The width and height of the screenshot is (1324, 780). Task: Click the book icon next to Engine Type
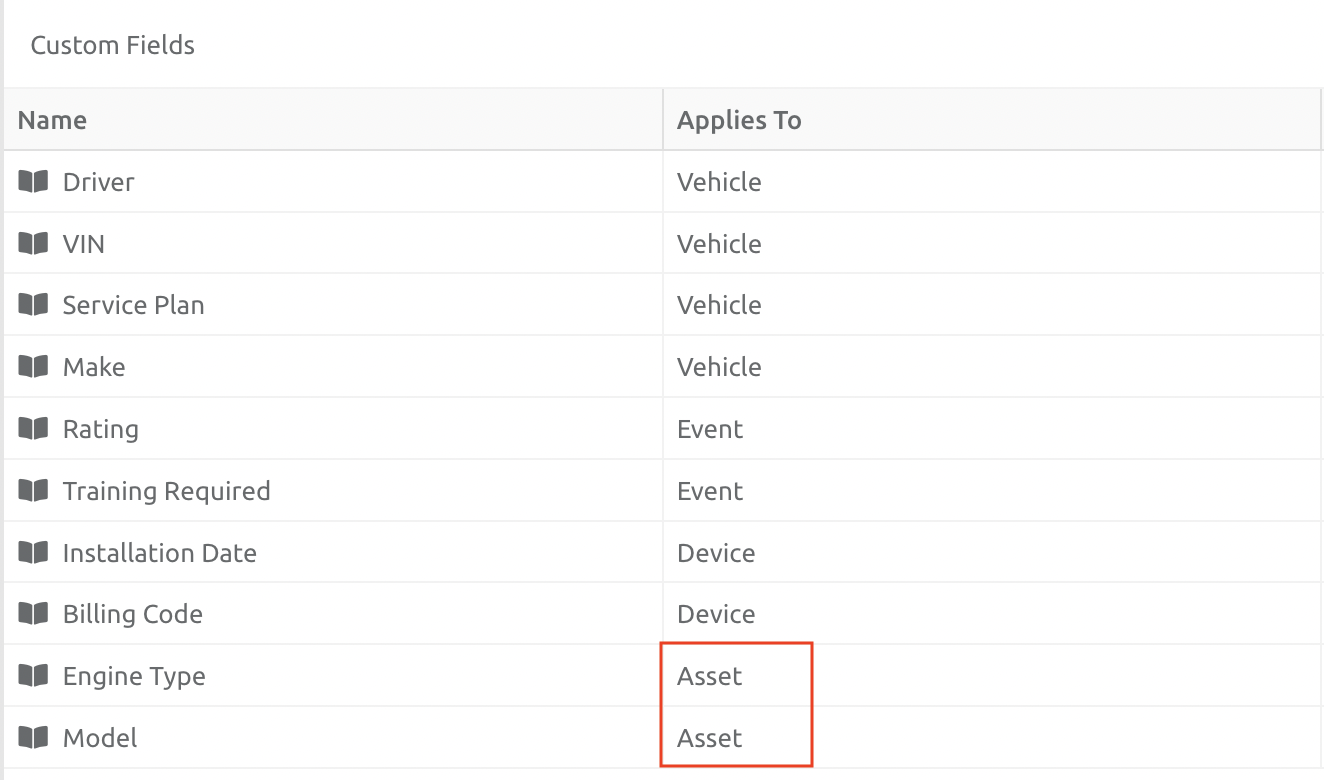(32, 675)
